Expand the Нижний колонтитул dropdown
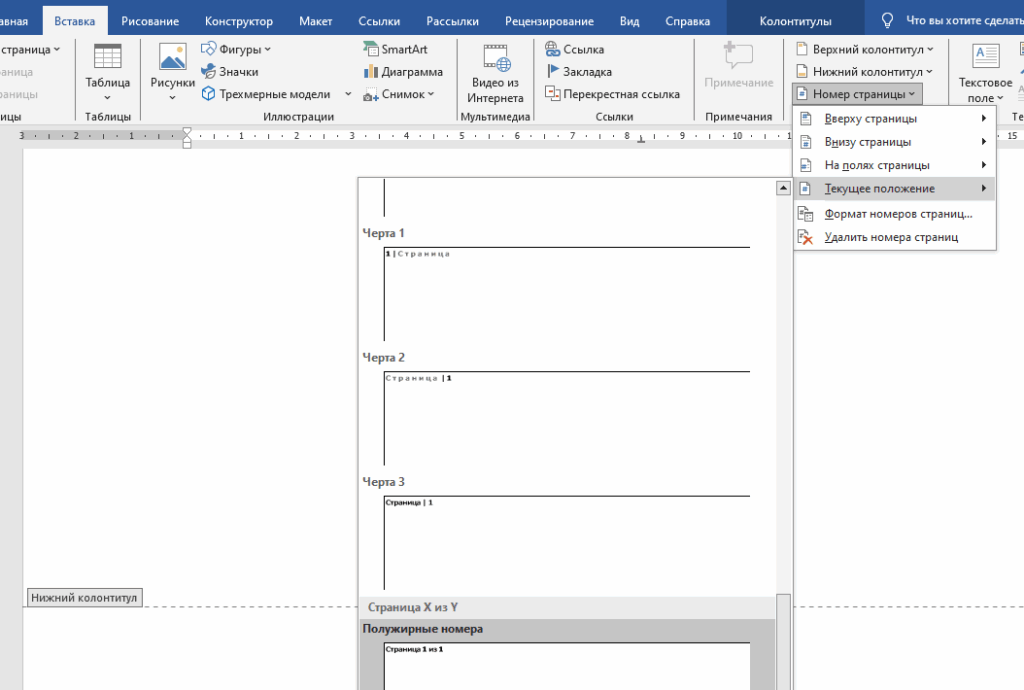 pos(865,72)
